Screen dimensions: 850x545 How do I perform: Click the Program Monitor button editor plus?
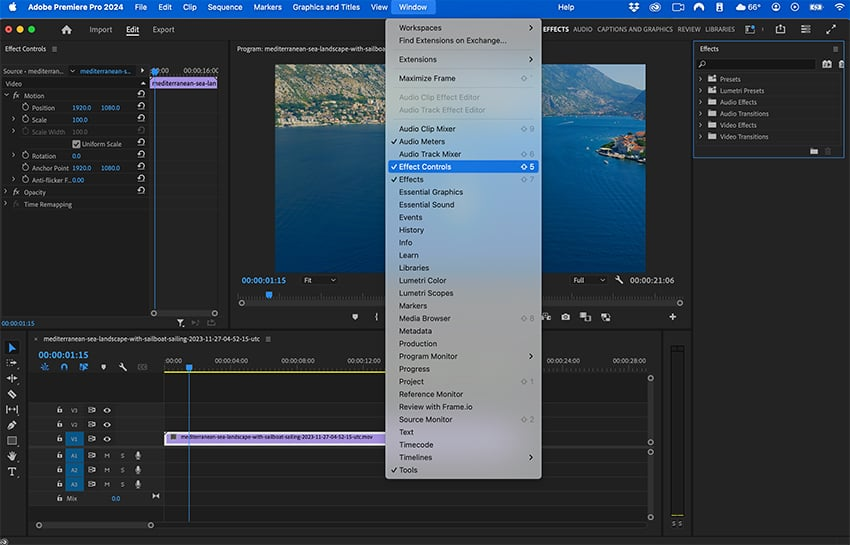673,317
